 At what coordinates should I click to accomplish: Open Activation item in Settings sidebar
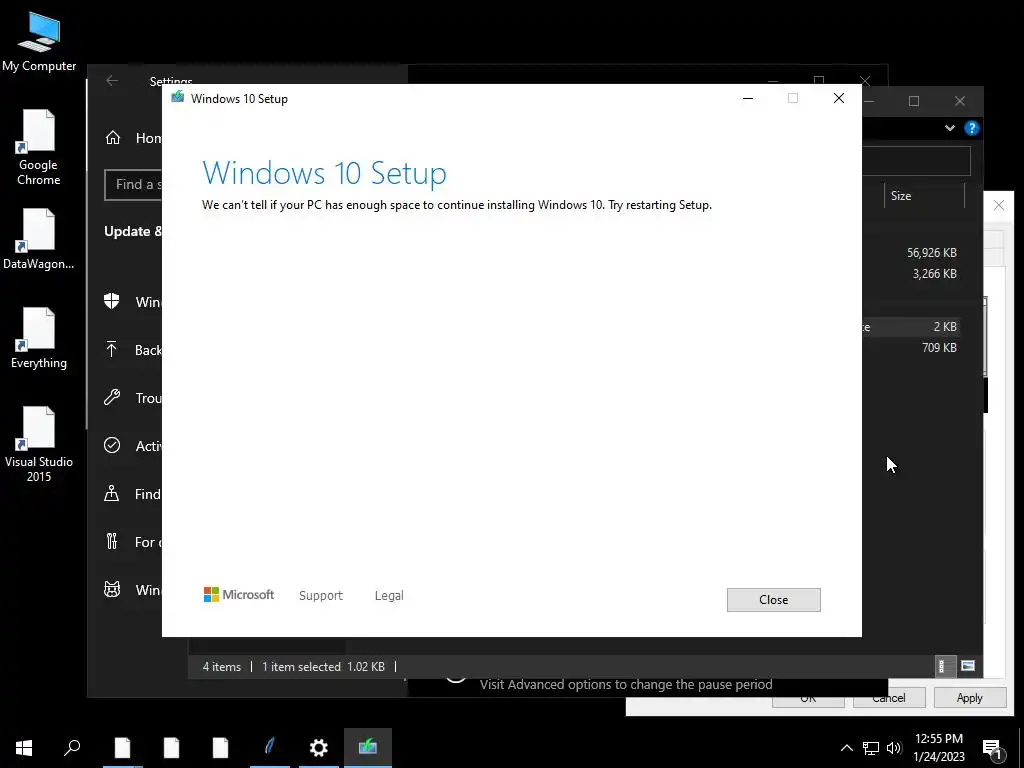tap(134, 446)
